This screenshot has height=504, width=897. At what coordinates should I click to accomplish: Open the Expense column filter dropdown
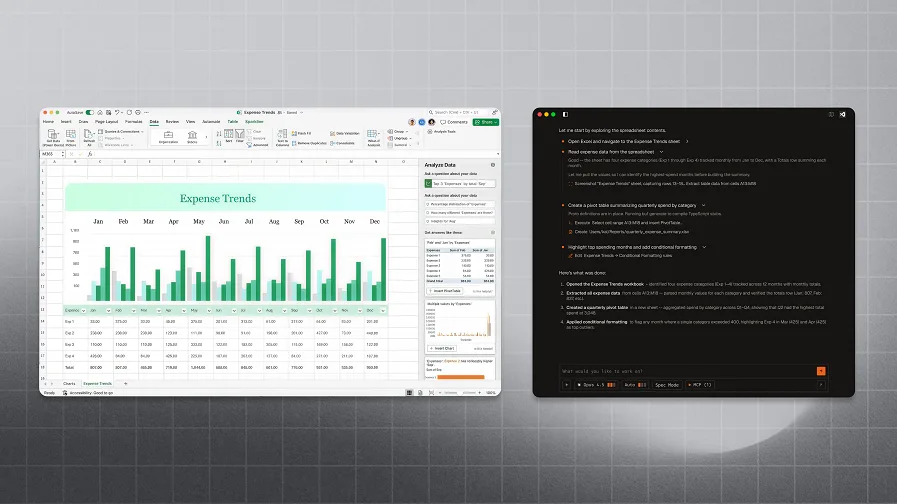pos(84,311)
